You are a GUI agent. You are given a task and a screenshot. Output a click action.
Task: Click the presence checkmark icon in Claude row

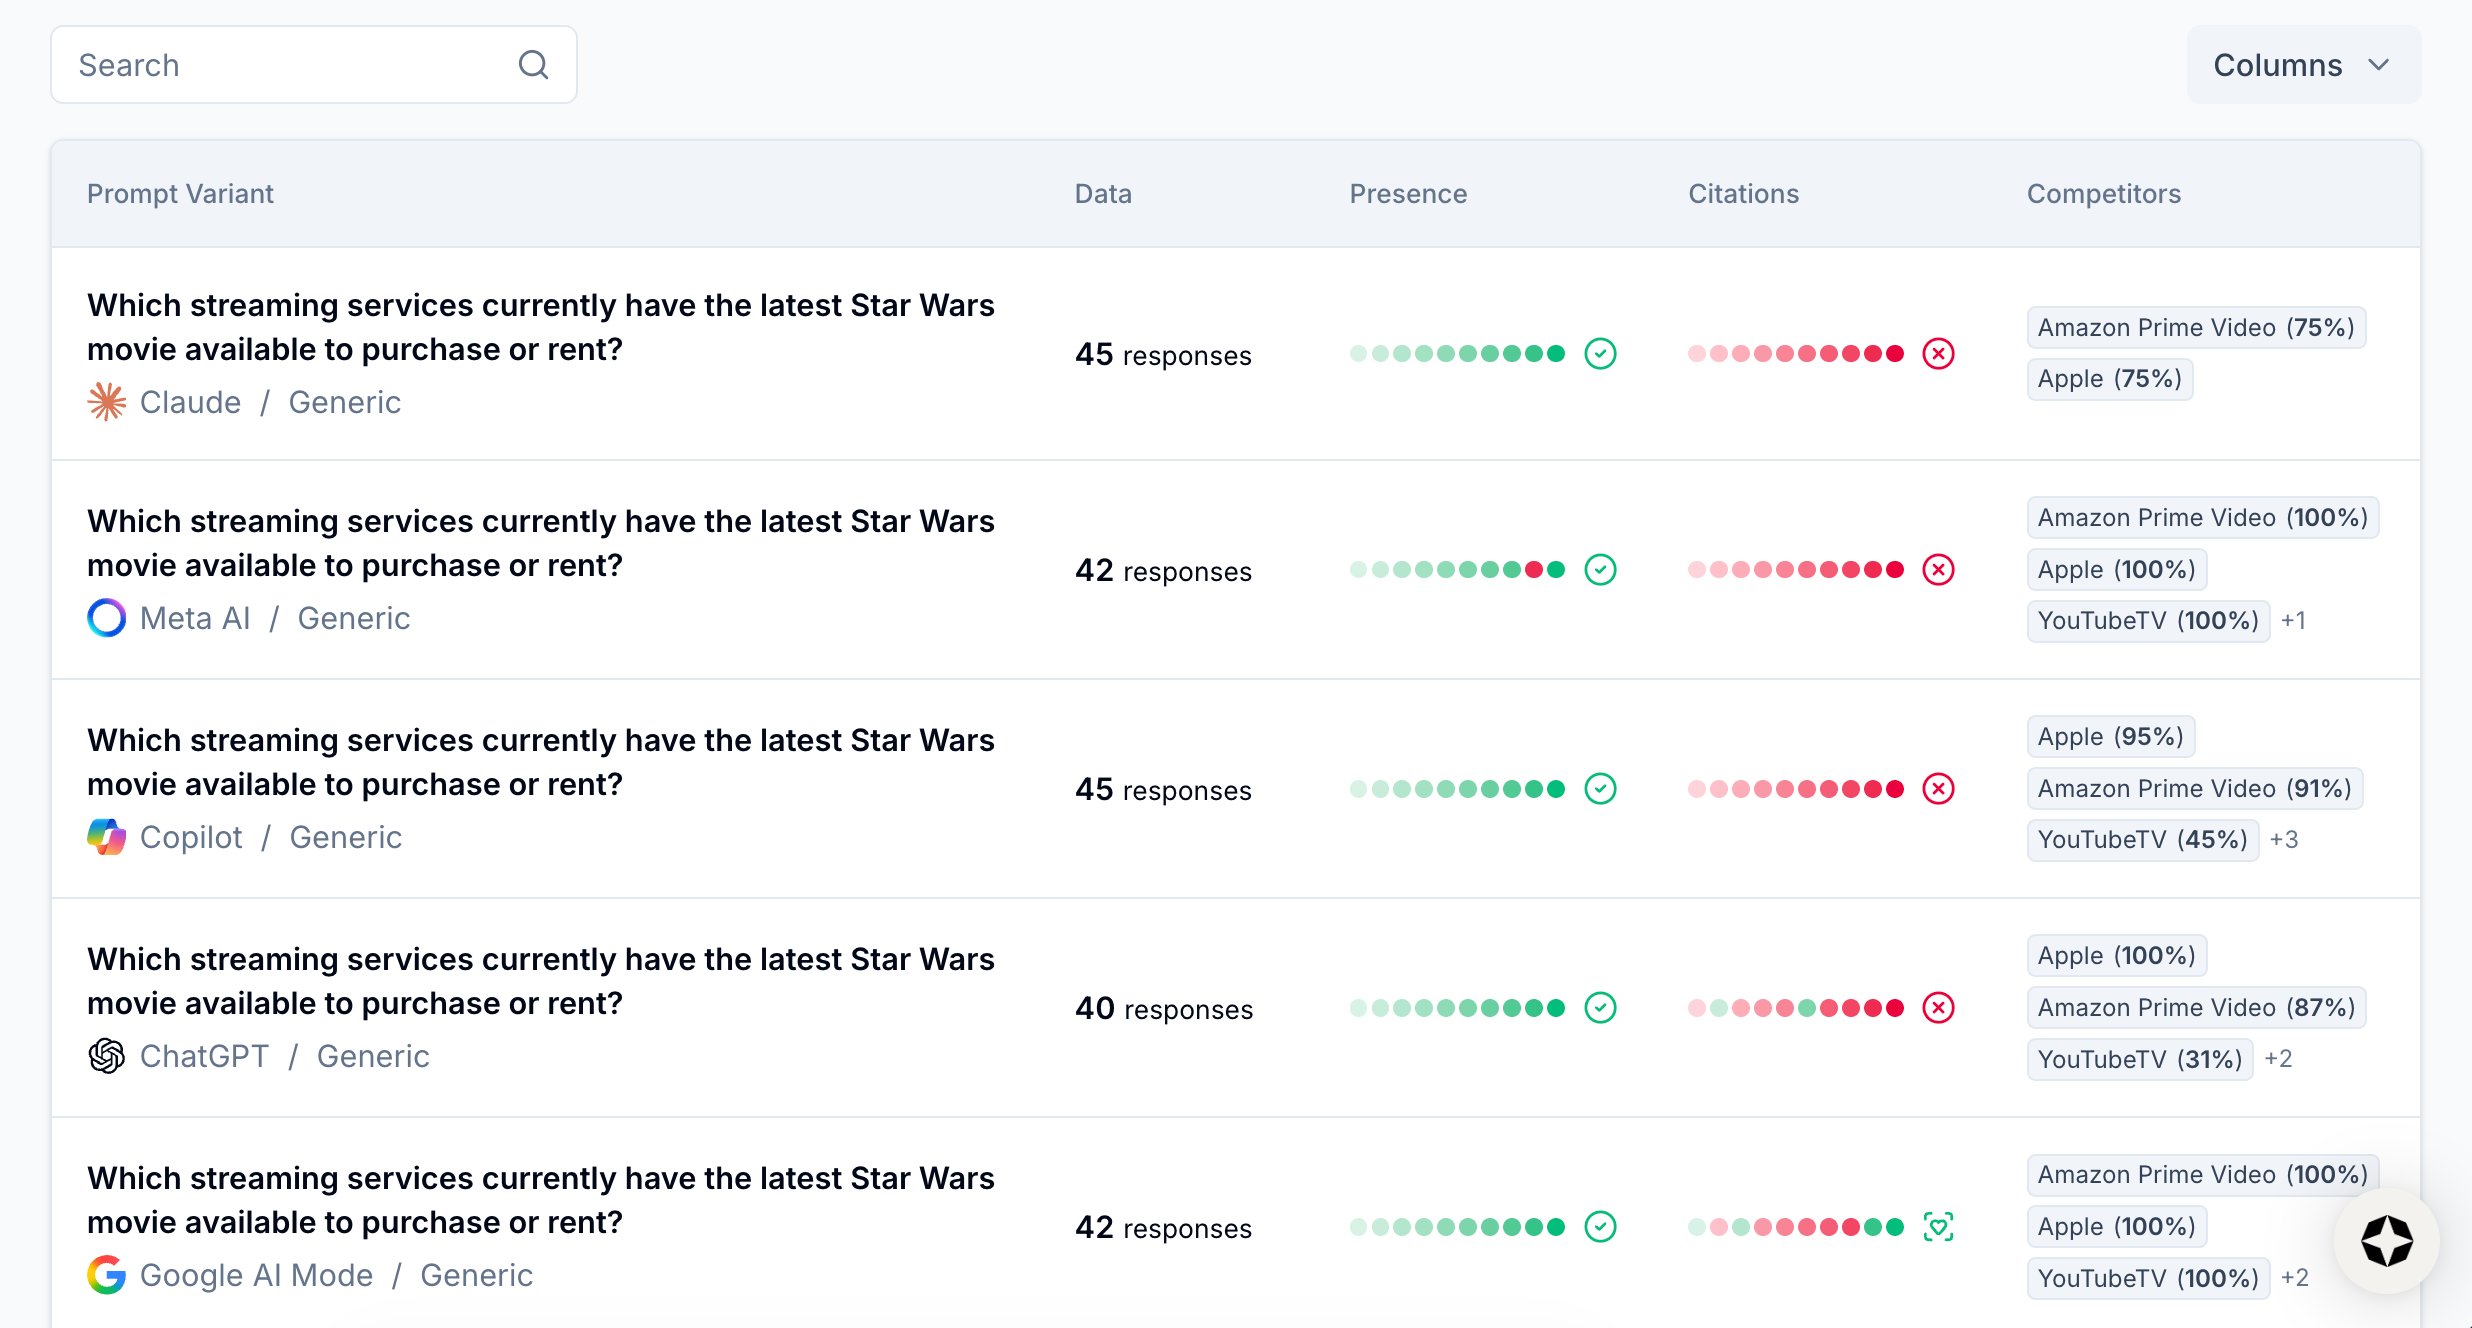1601,353
